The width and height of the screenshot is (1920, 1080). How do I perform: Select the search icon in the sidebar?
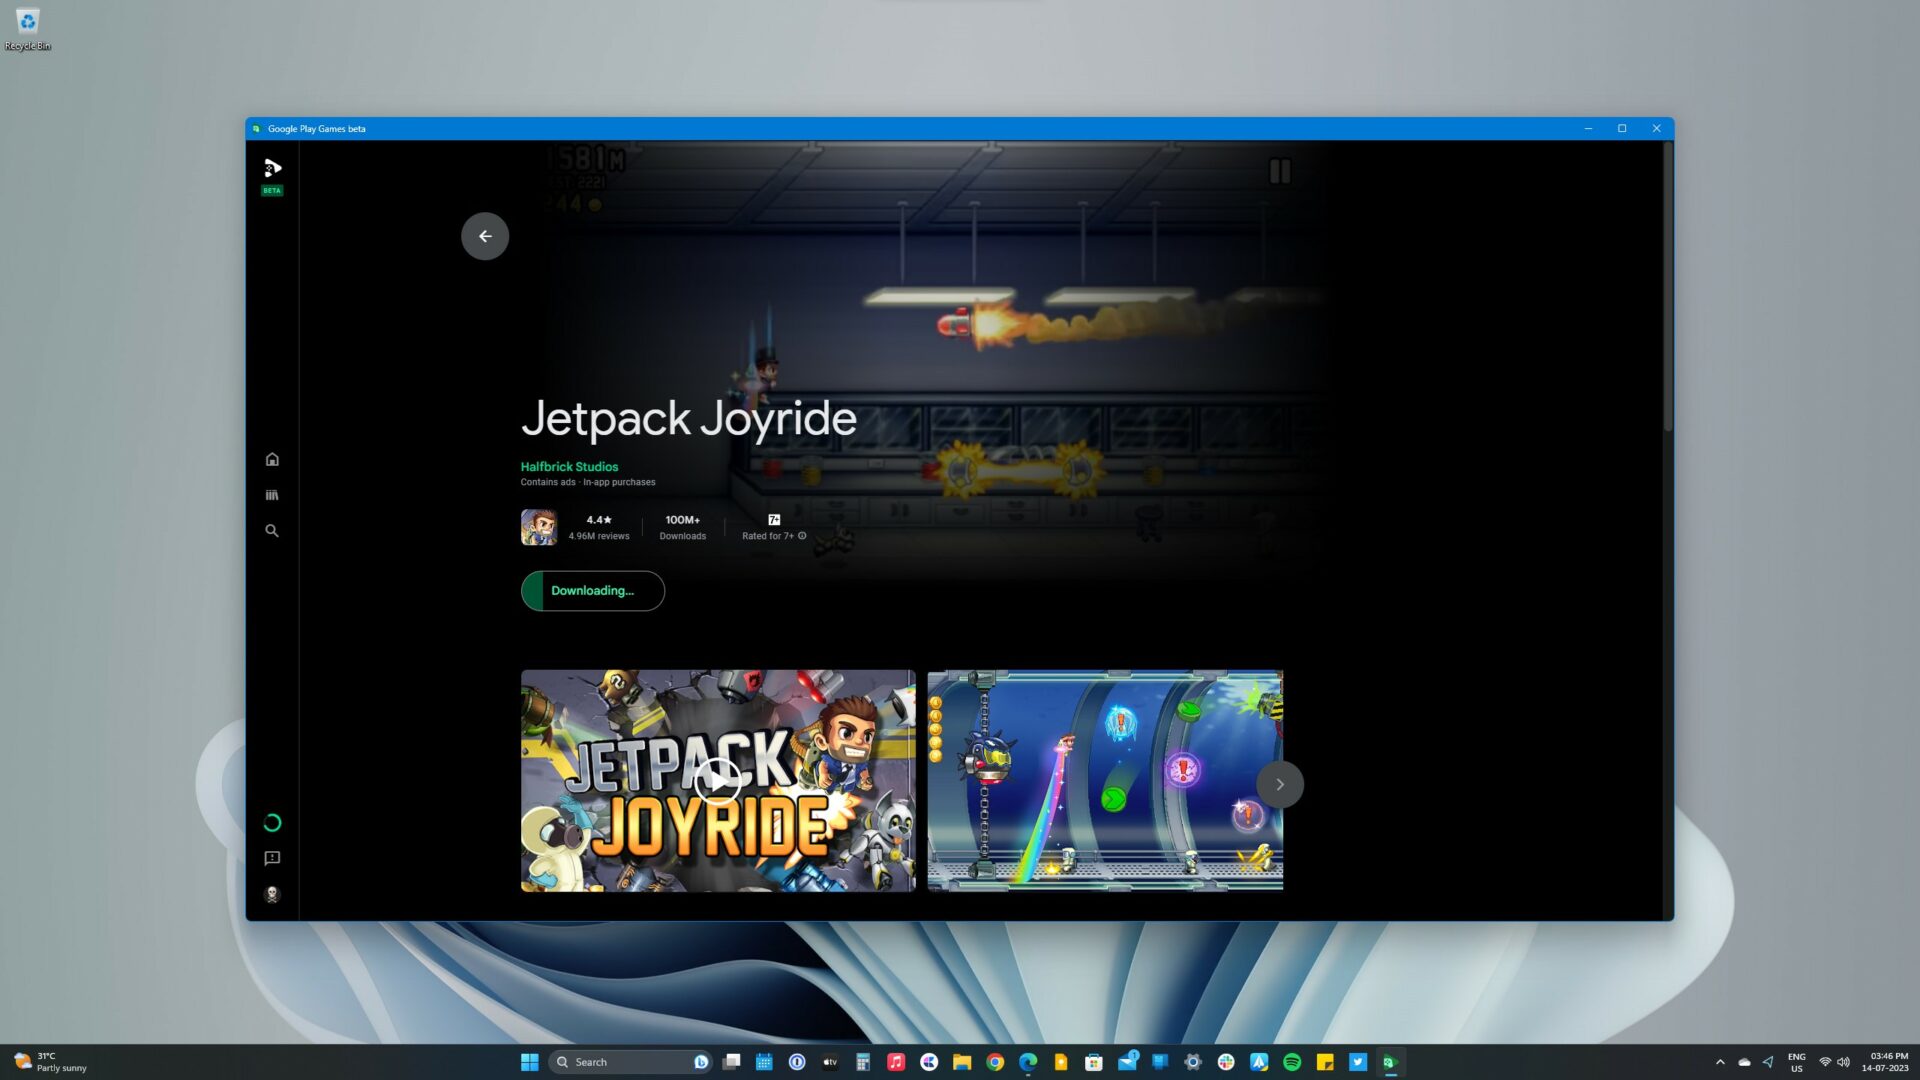[x=272, y=531]
